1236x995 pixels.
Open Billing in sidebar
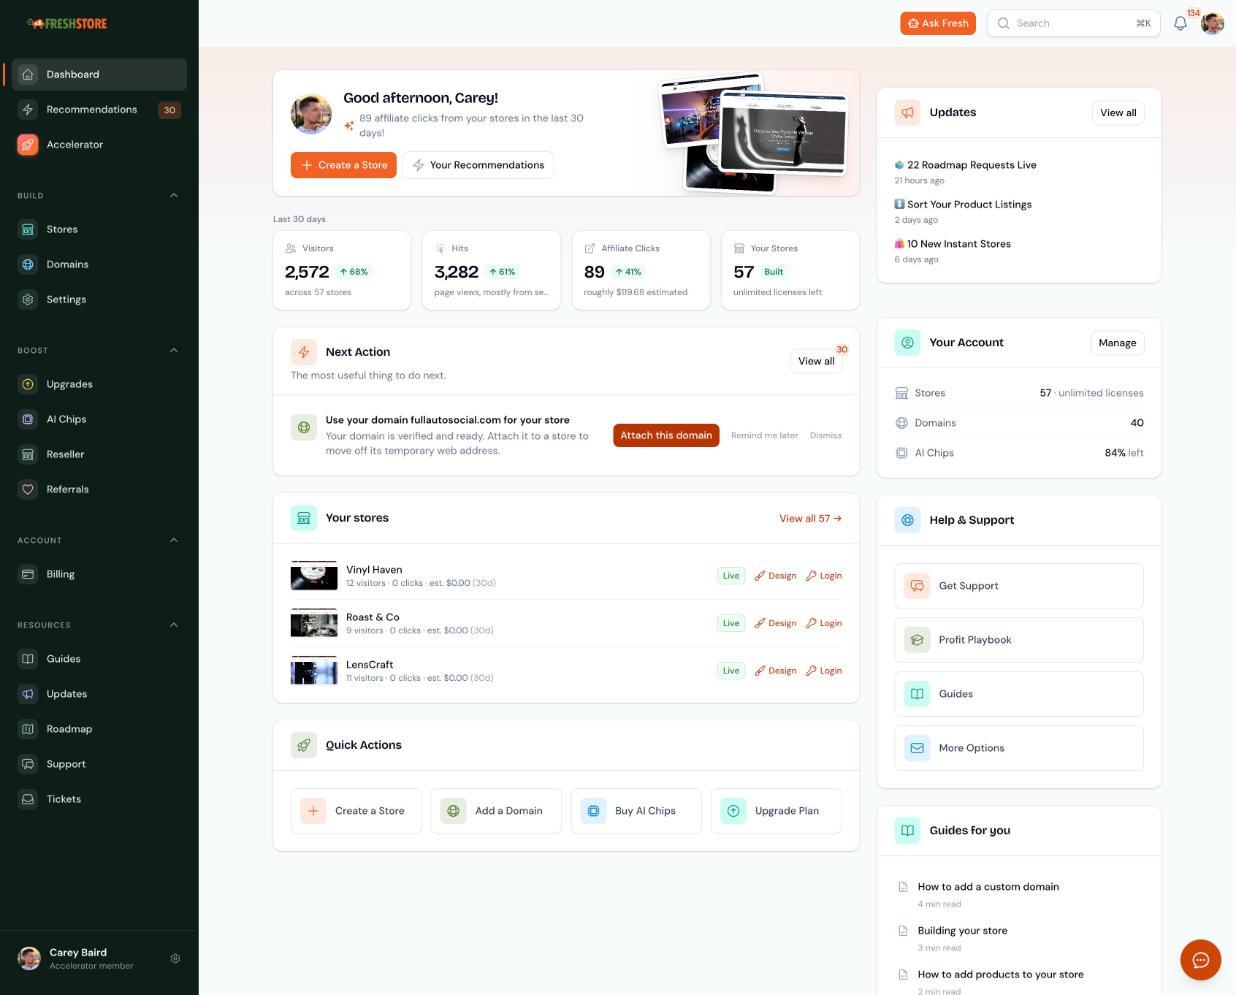pyautogui.click(x=99, y=574)
